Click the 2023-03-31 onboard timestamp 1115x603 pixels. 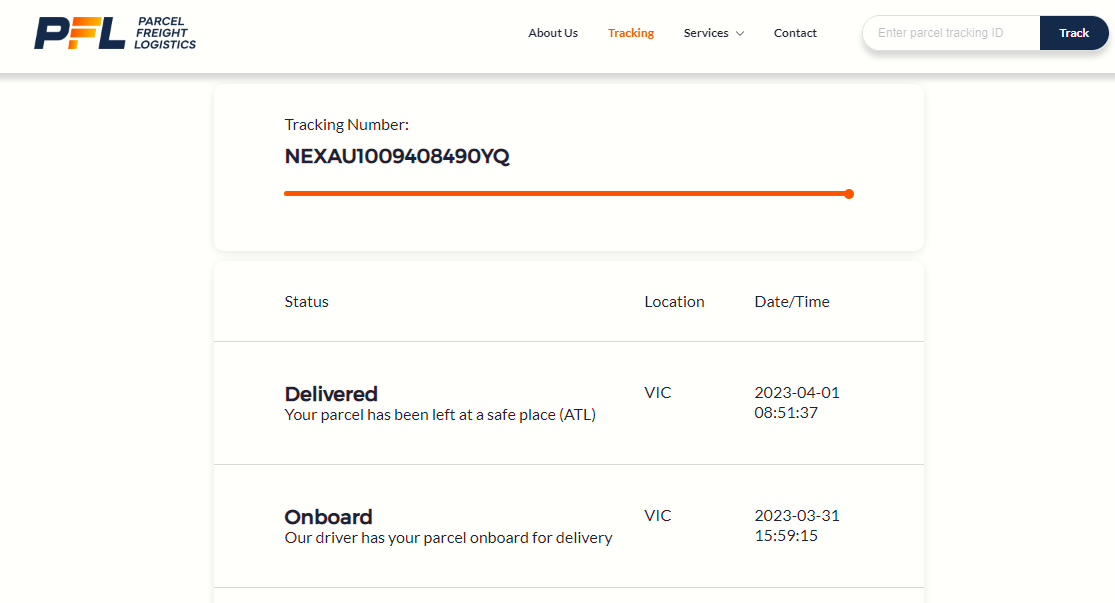797,525
